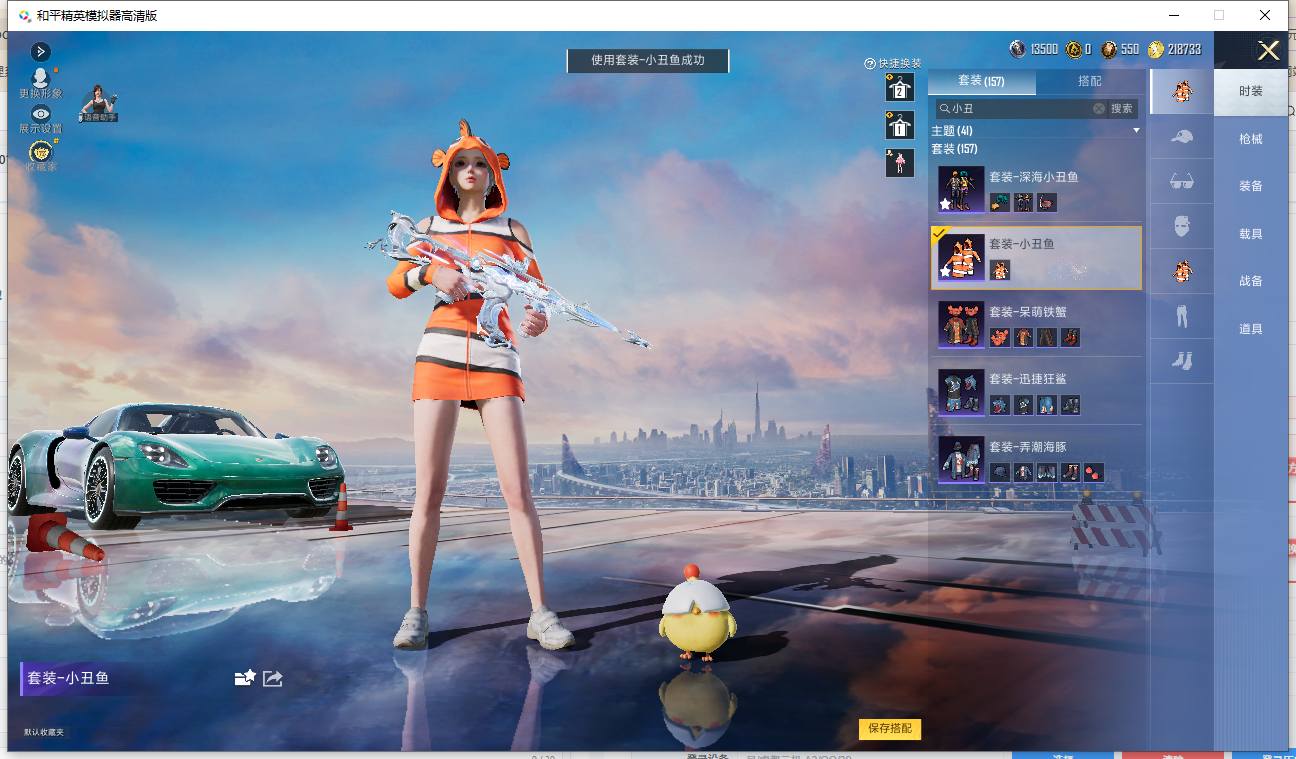This screenshot has width=1296, height=759.
Task: Click the share arrow icon
Action: (x=273, y=678)
